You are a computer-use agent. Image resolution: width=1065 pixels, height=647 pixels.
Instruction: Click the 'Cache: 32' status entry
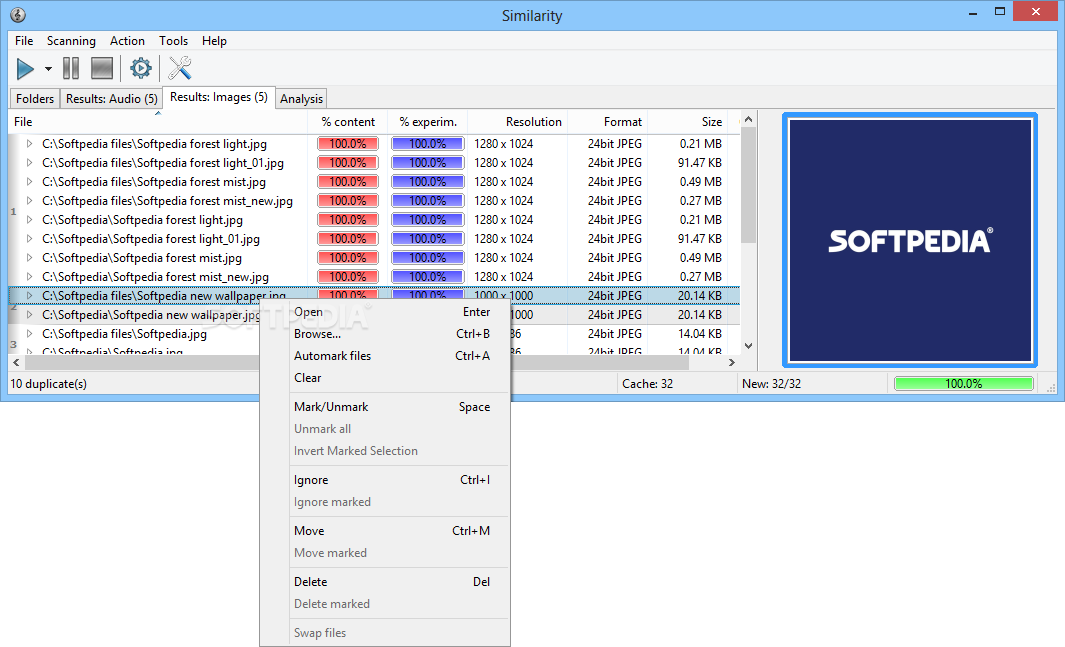coord(647,384)
